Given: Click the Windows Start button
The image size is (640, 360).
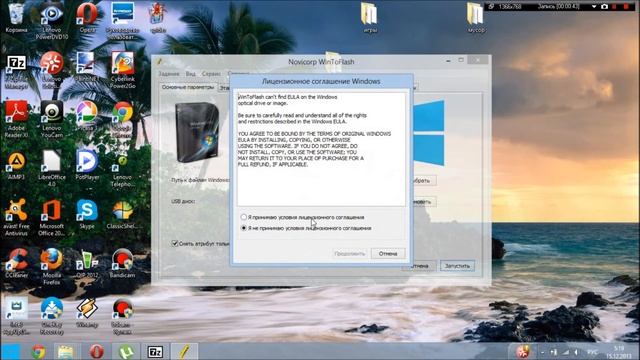Looking at the screenshot, I should tap(11, 351).
